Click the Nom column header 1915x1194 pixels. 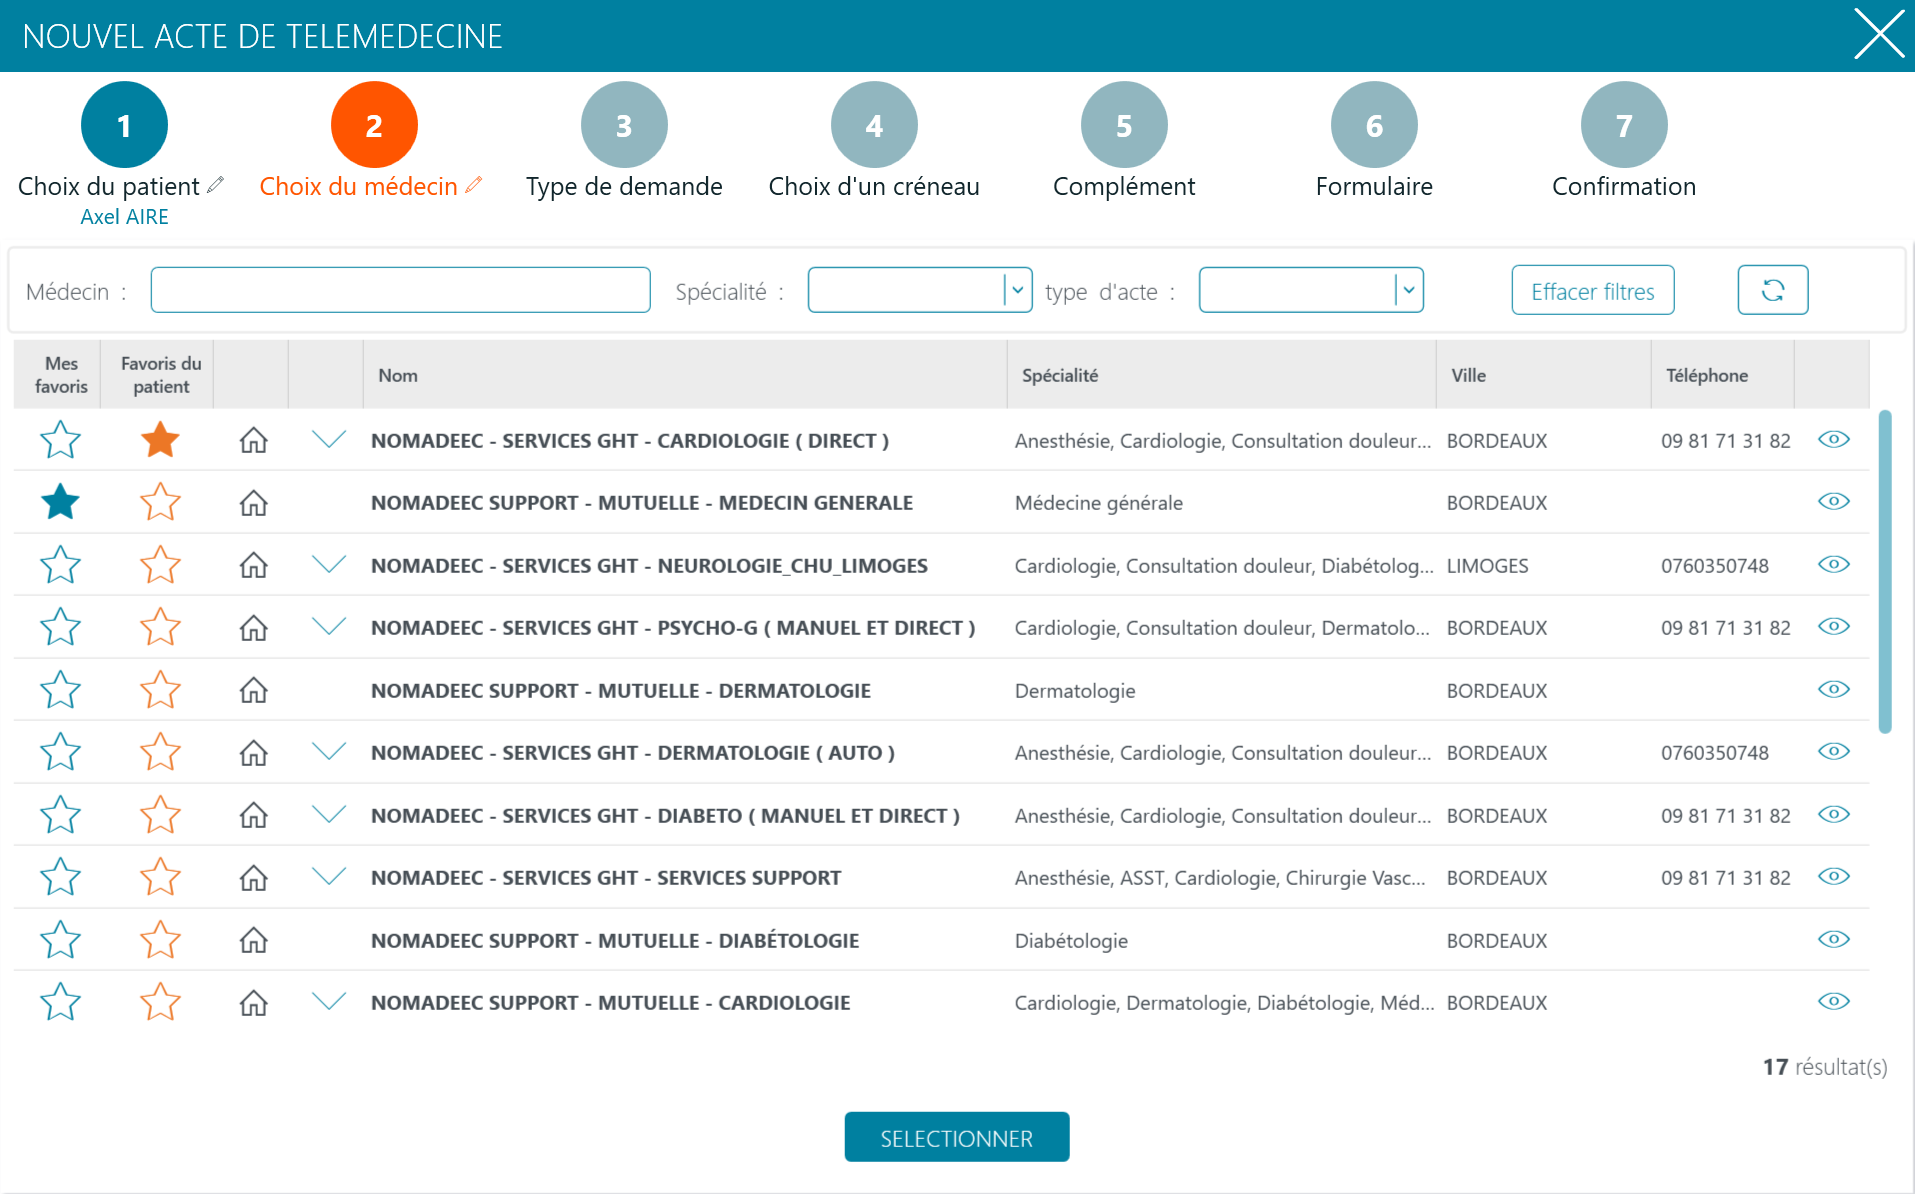tap(685, 375)
